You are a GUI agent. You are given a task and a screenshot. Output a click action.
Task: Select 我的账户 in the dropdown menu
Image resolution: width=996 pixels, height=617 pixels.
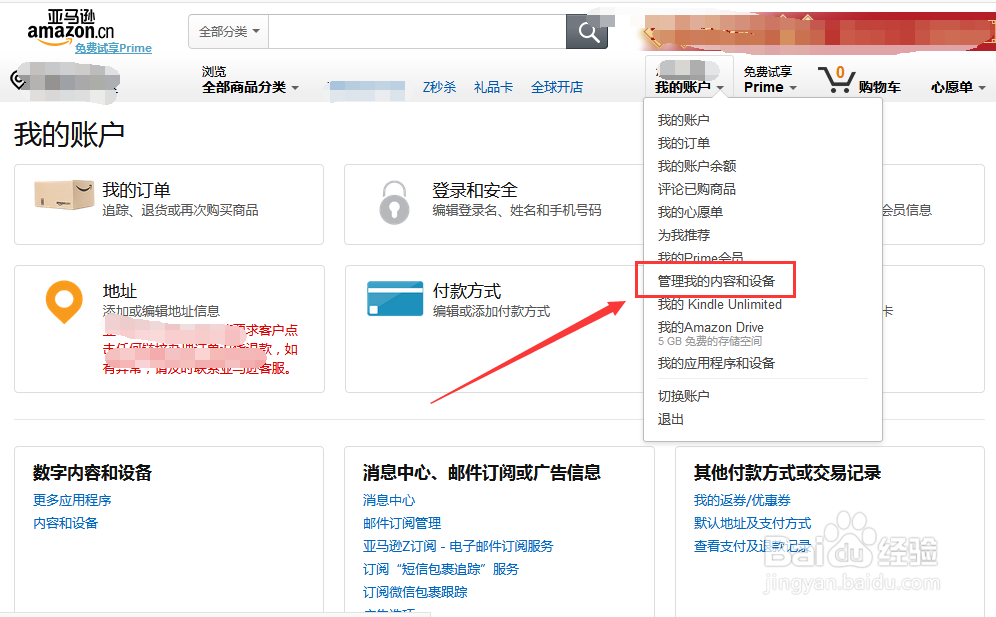(683, 120)
